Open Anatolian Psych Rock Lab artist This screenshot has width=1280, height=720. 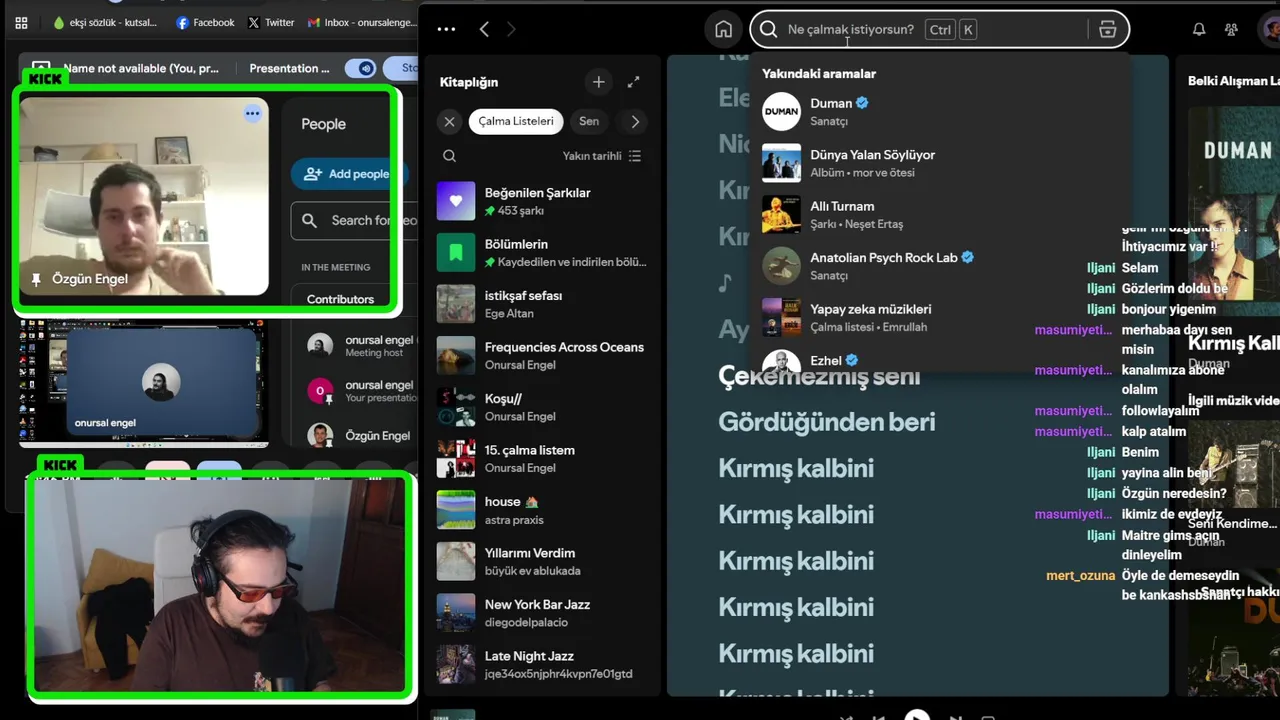[x=940, y=266]
